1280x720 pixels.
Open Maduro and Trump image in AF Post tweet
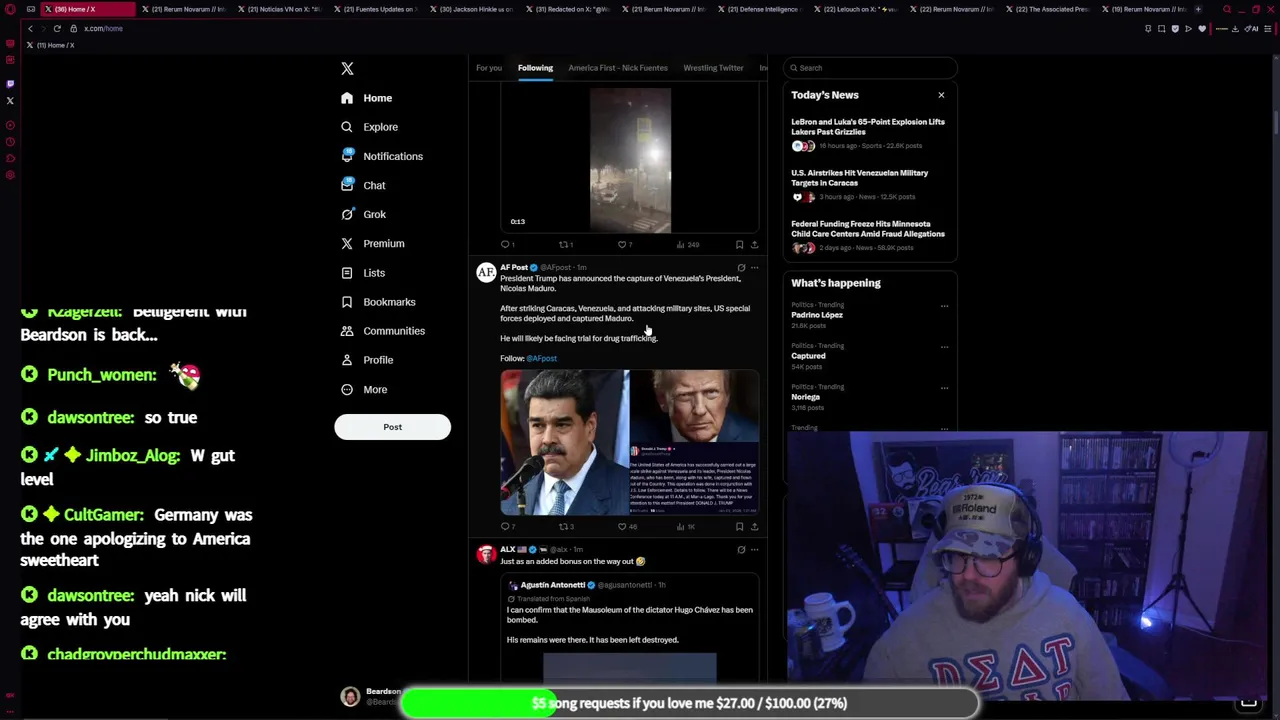coord(630,442)
